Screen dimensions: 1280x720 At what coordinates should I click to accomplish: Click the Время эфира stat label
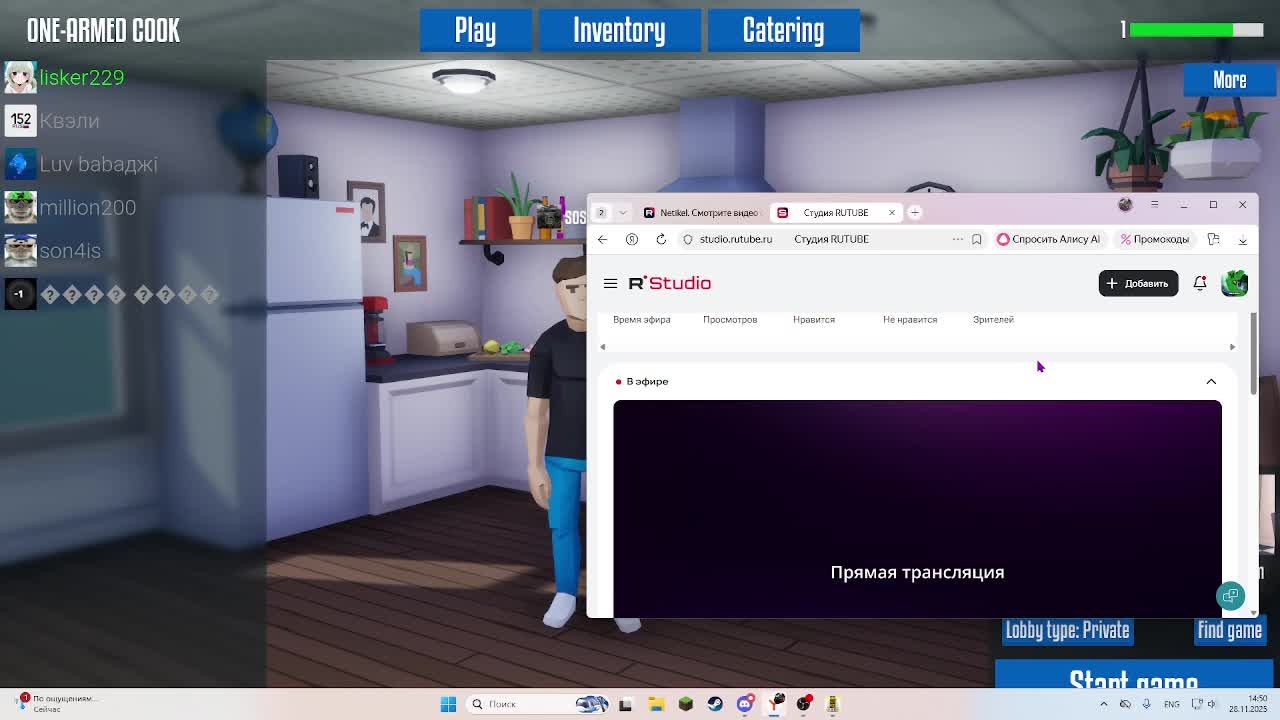click(x=642, y=320)
